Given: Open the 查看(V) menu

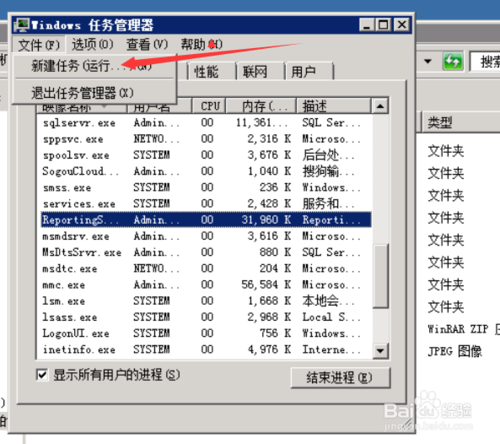Looking at the screenshot, I should pyautogui.click(x=147, y=45).
